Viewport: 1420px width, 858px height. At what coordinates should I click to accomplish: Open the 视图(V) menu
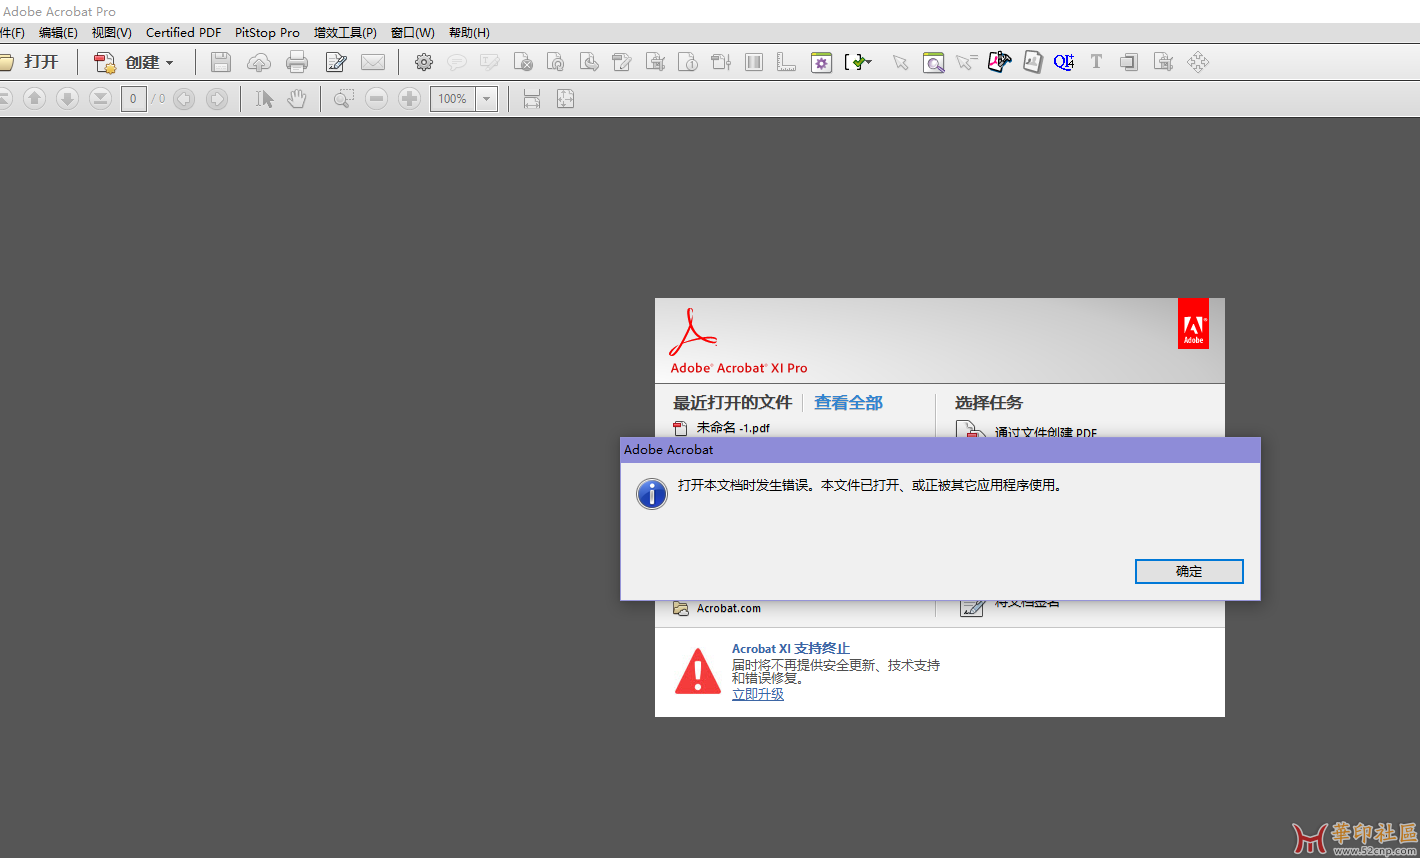[111, 33]
